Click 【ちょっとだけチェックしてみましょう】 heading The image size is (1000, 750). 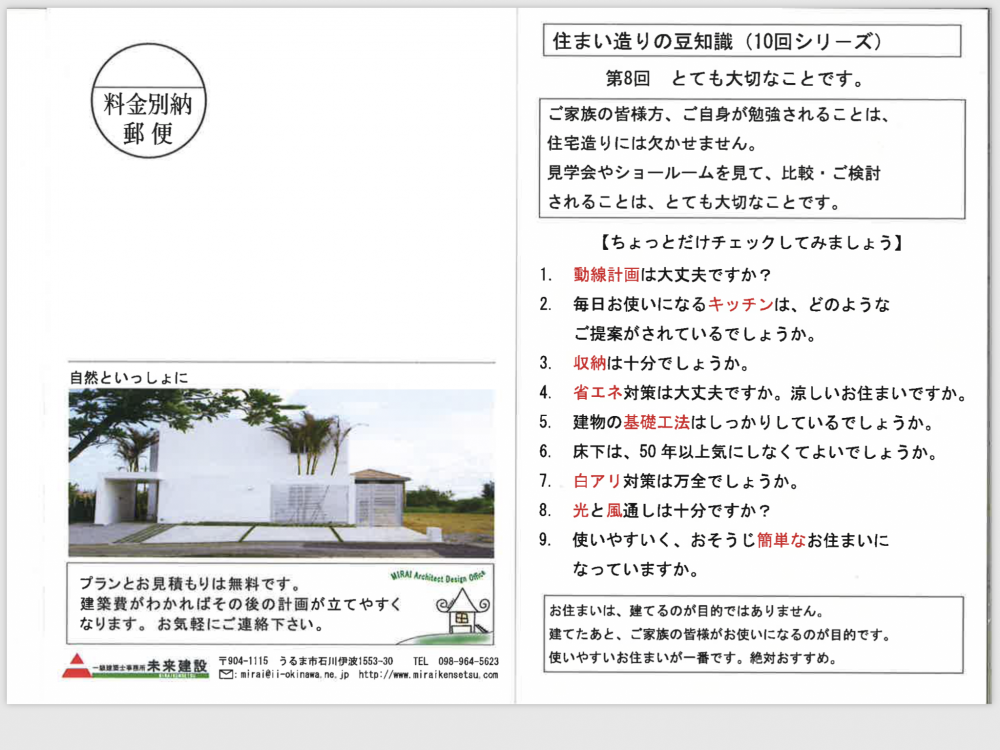pyautogui.click(x=751, y=242)
